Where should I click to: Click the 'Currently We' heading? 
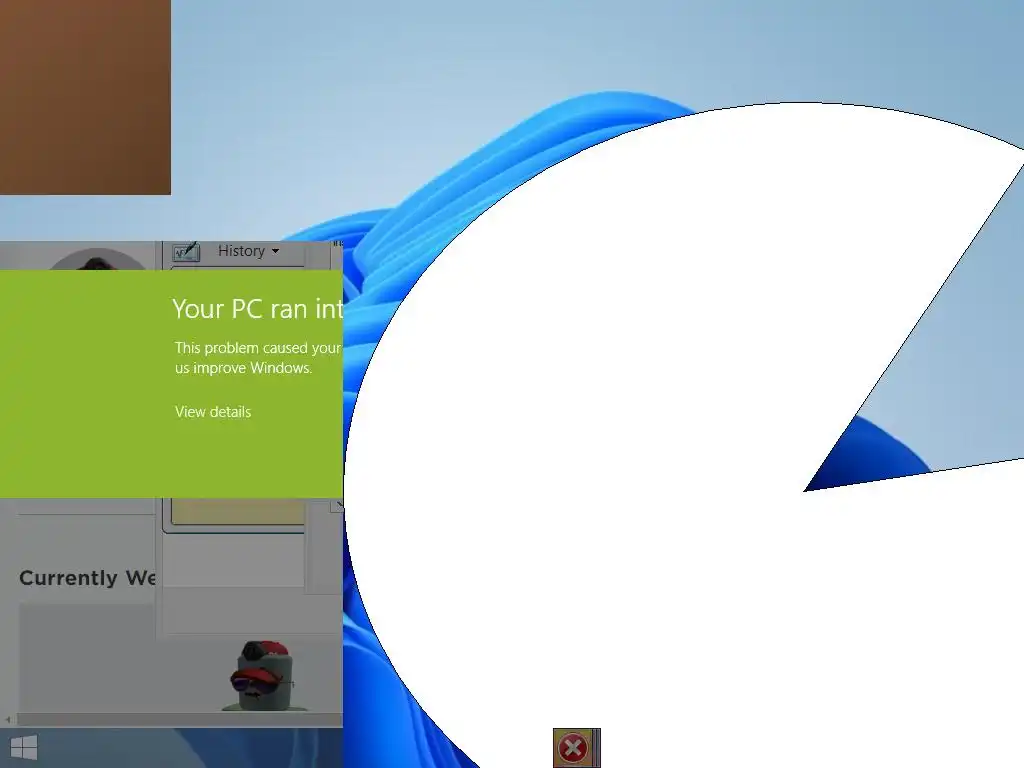tap(88, 578)
